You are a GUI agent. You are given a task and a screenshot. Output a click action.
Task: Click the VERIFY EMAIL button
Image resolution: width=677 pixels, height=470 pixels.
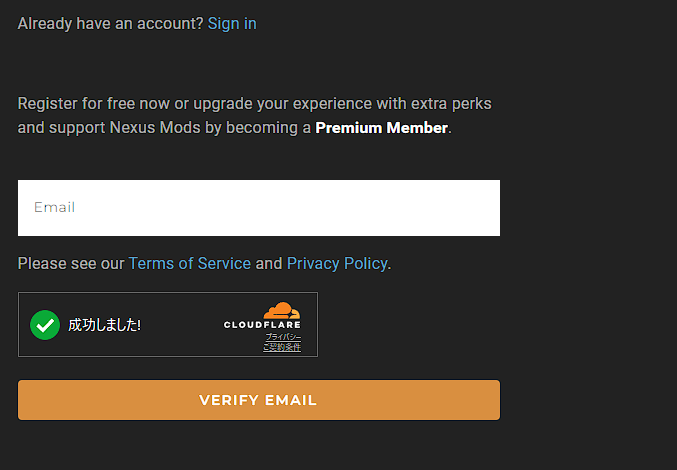[x=259, y=400]
